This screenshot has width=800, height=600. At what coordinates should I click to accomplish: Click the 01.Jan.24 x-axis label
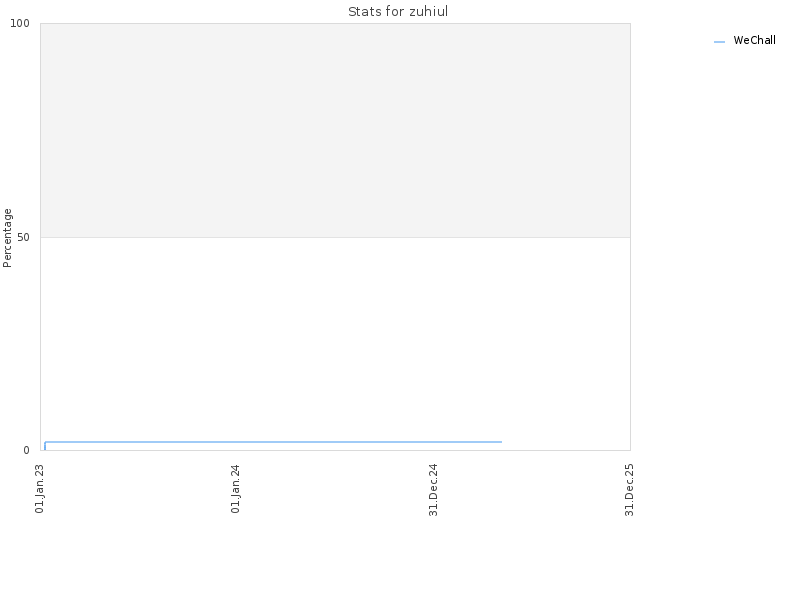point(235,489)
